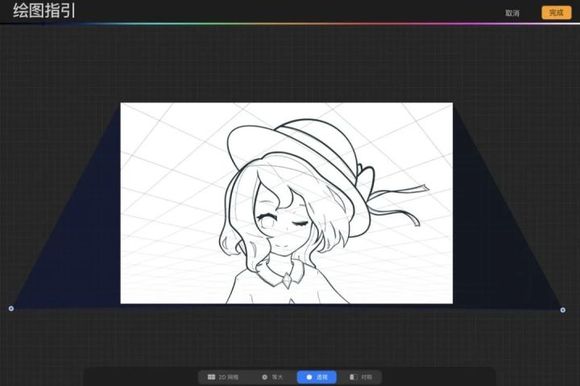Image resolution: width=580 pixels, height=386 pixels.
Task: Tap dark area left of canvas
Action: (74, 240)
